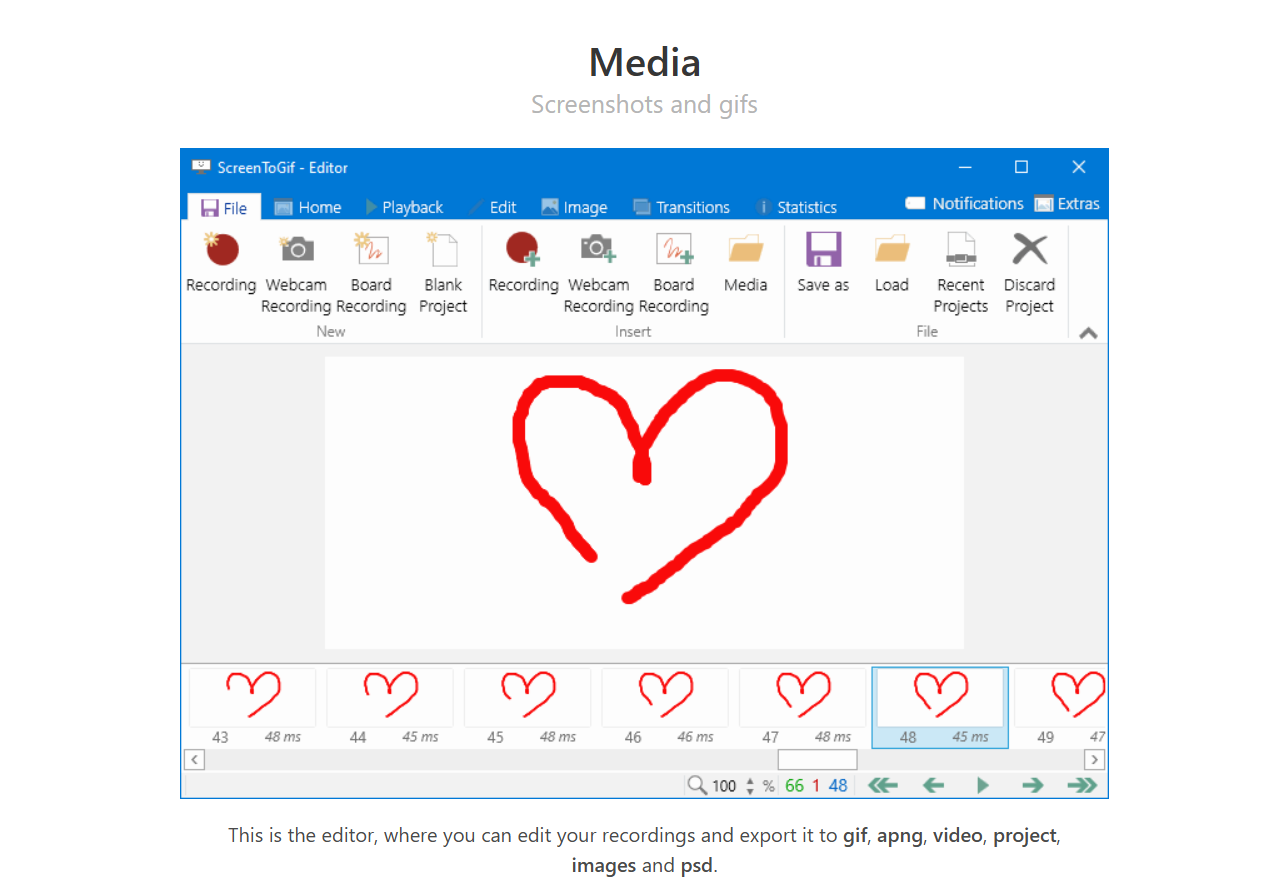Switch to the Playback tab
Image resolution: width=1273 pixels, height=896 pixels.
[x=404, y=207]
